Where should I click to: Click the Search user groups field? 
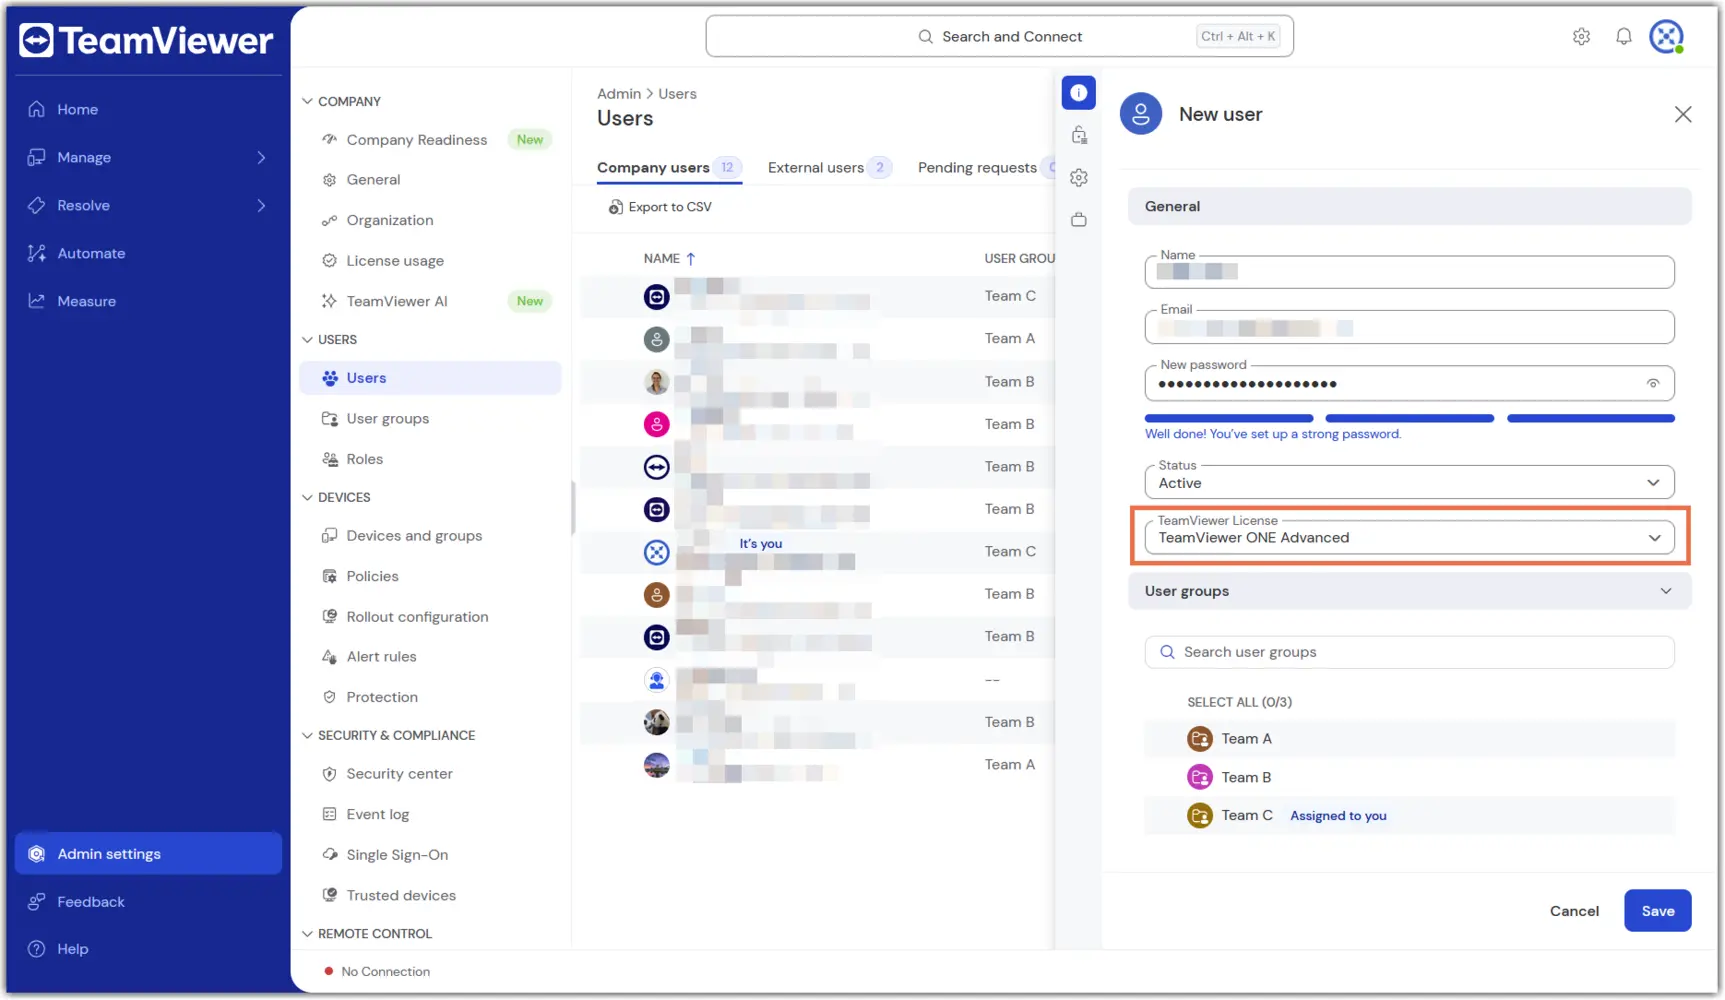click(1409, 652)
